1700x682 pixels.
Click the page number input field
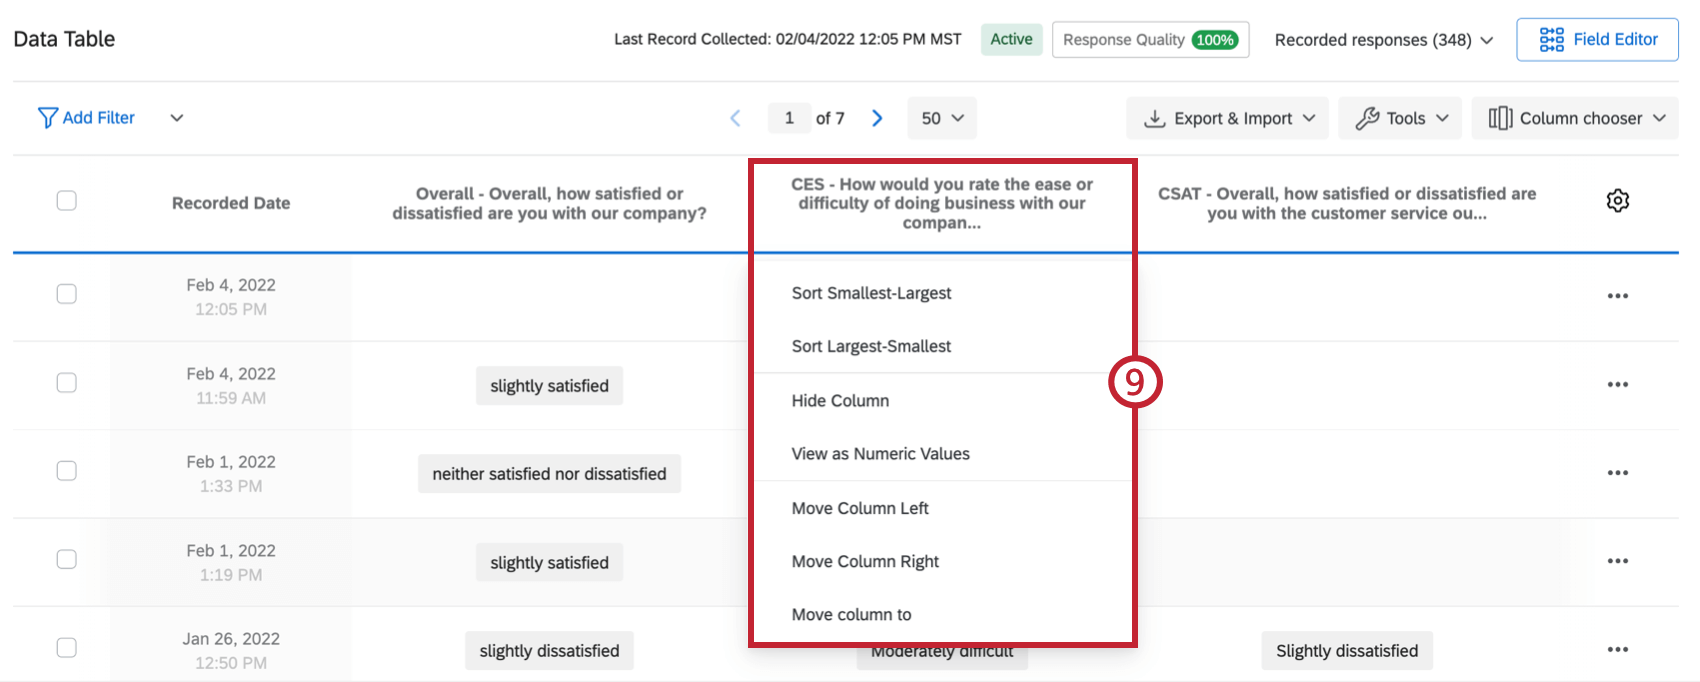click(x=789, y=118)
